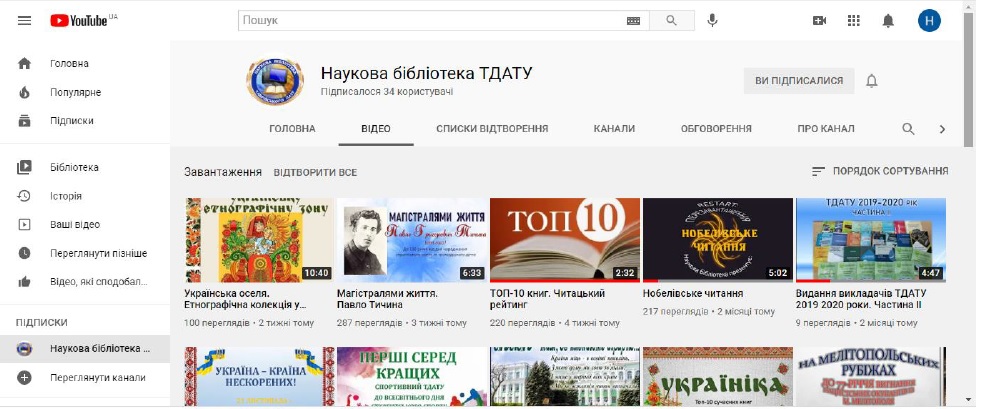983x409 pixels.
Task: Click the plus icon for browsing channels
Action: [24, 378]
